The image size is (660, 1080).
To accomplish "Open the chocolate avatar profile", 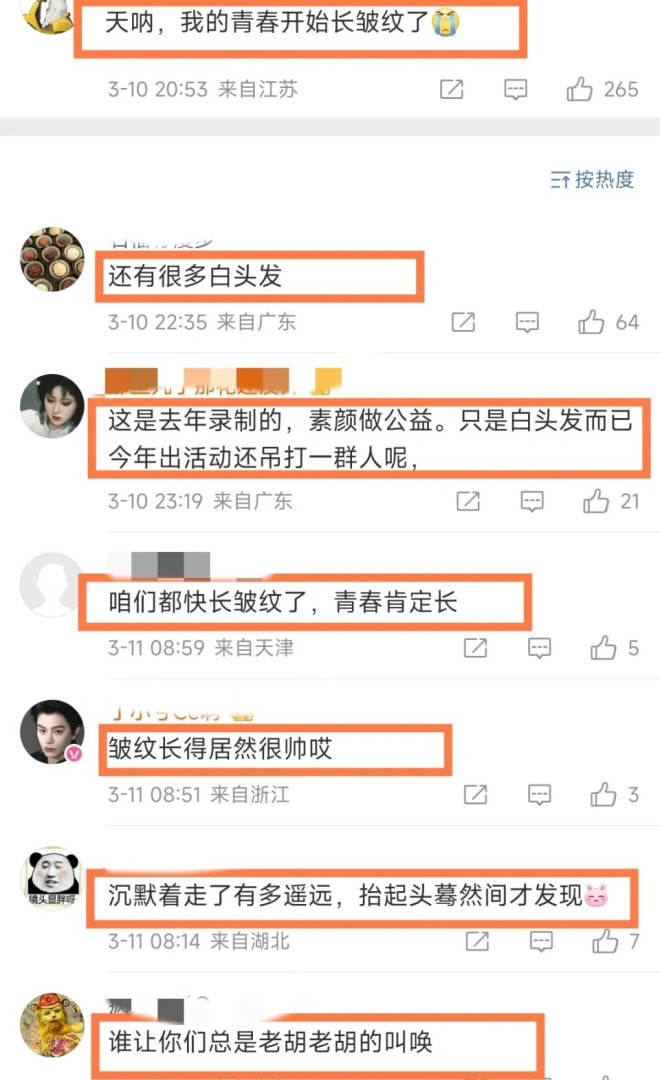I will 52,260.
